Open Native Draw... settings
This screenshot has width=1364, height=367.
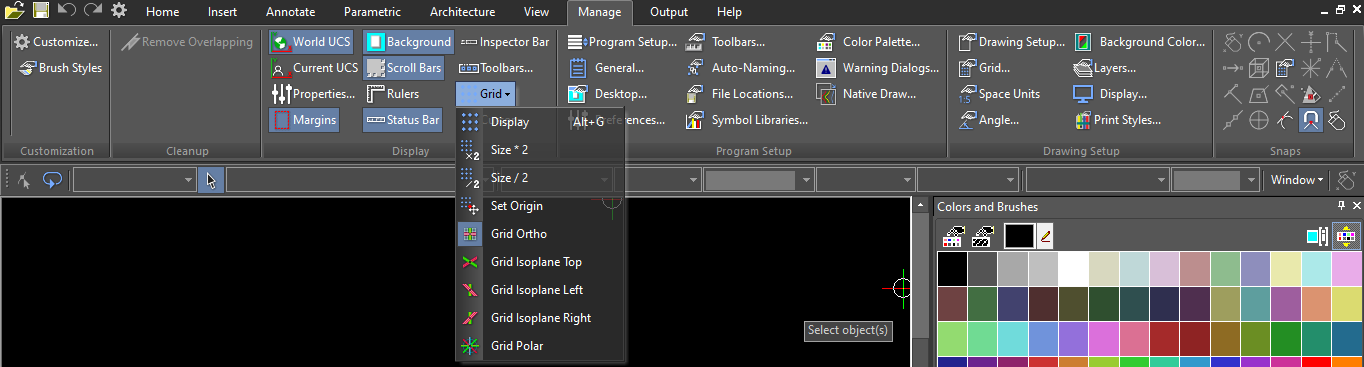(867, 94)
